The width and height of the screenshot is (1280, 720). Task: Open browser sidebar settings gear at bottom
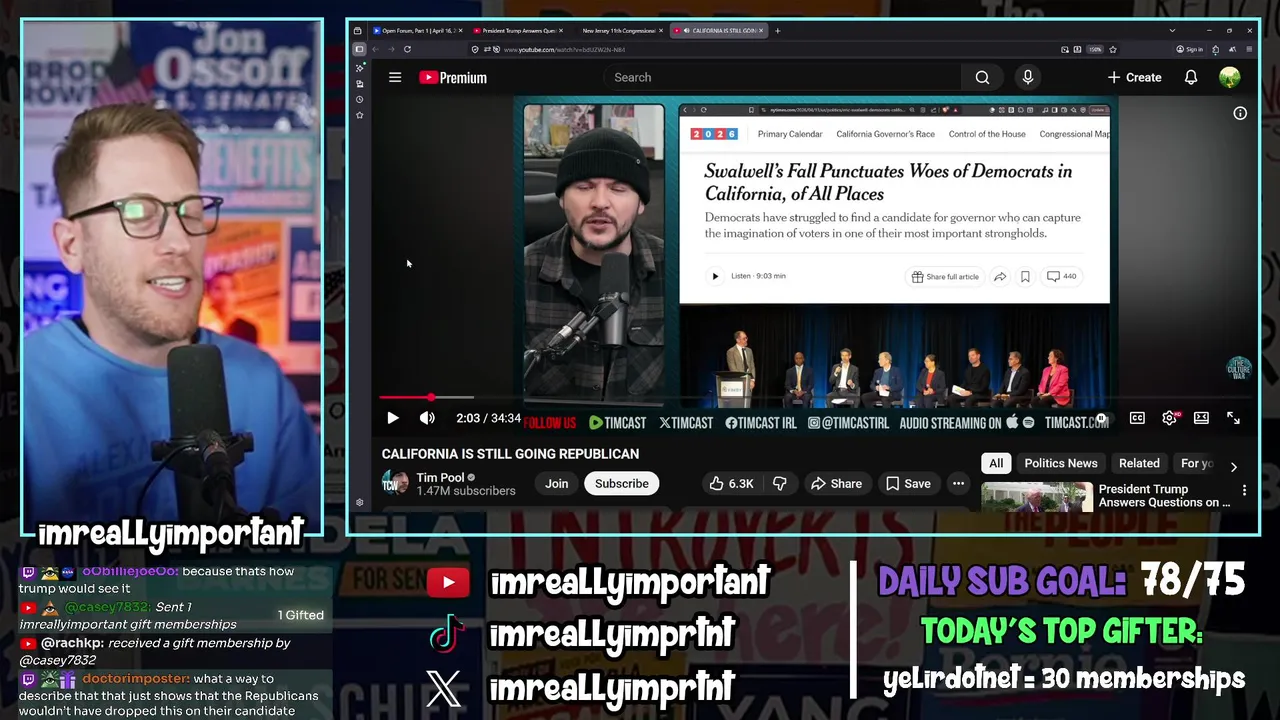point(360,502)
